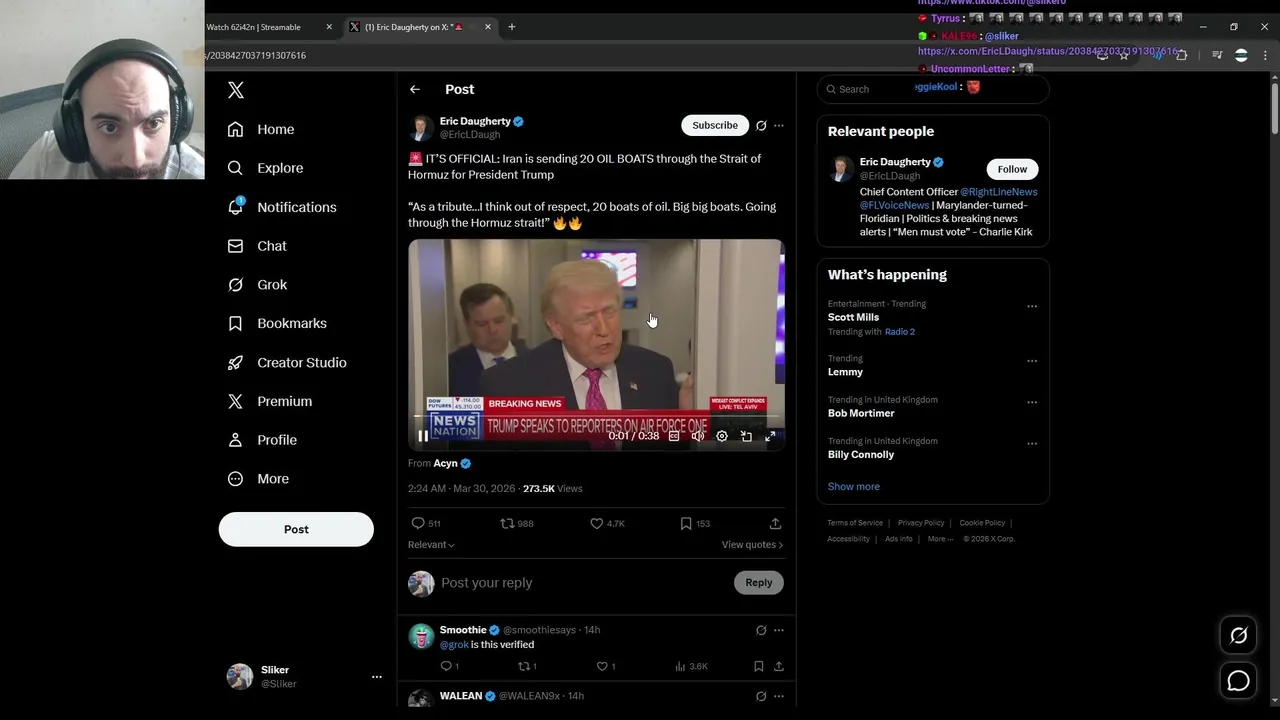Click Show more under What's happening
This screenshot has width=1280, height=720.
click(853, 487)
